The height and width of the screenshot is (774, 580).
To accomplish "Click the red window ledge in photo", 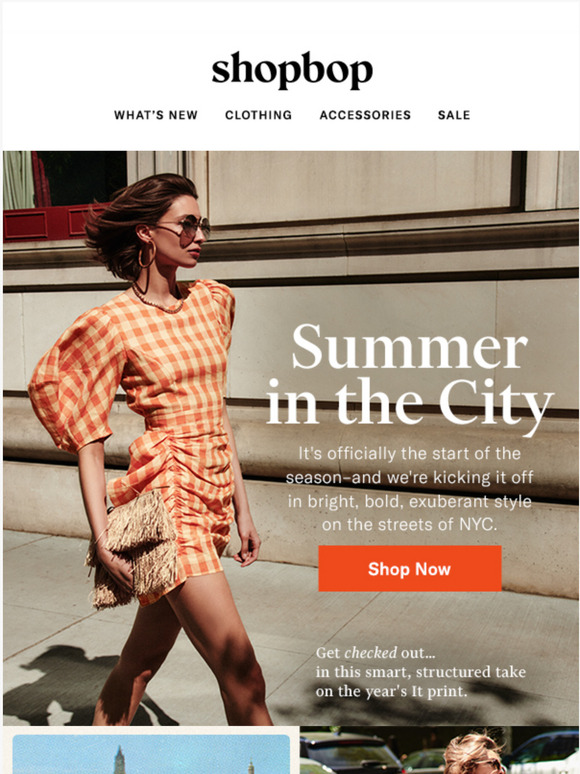I will pos(47,222).
